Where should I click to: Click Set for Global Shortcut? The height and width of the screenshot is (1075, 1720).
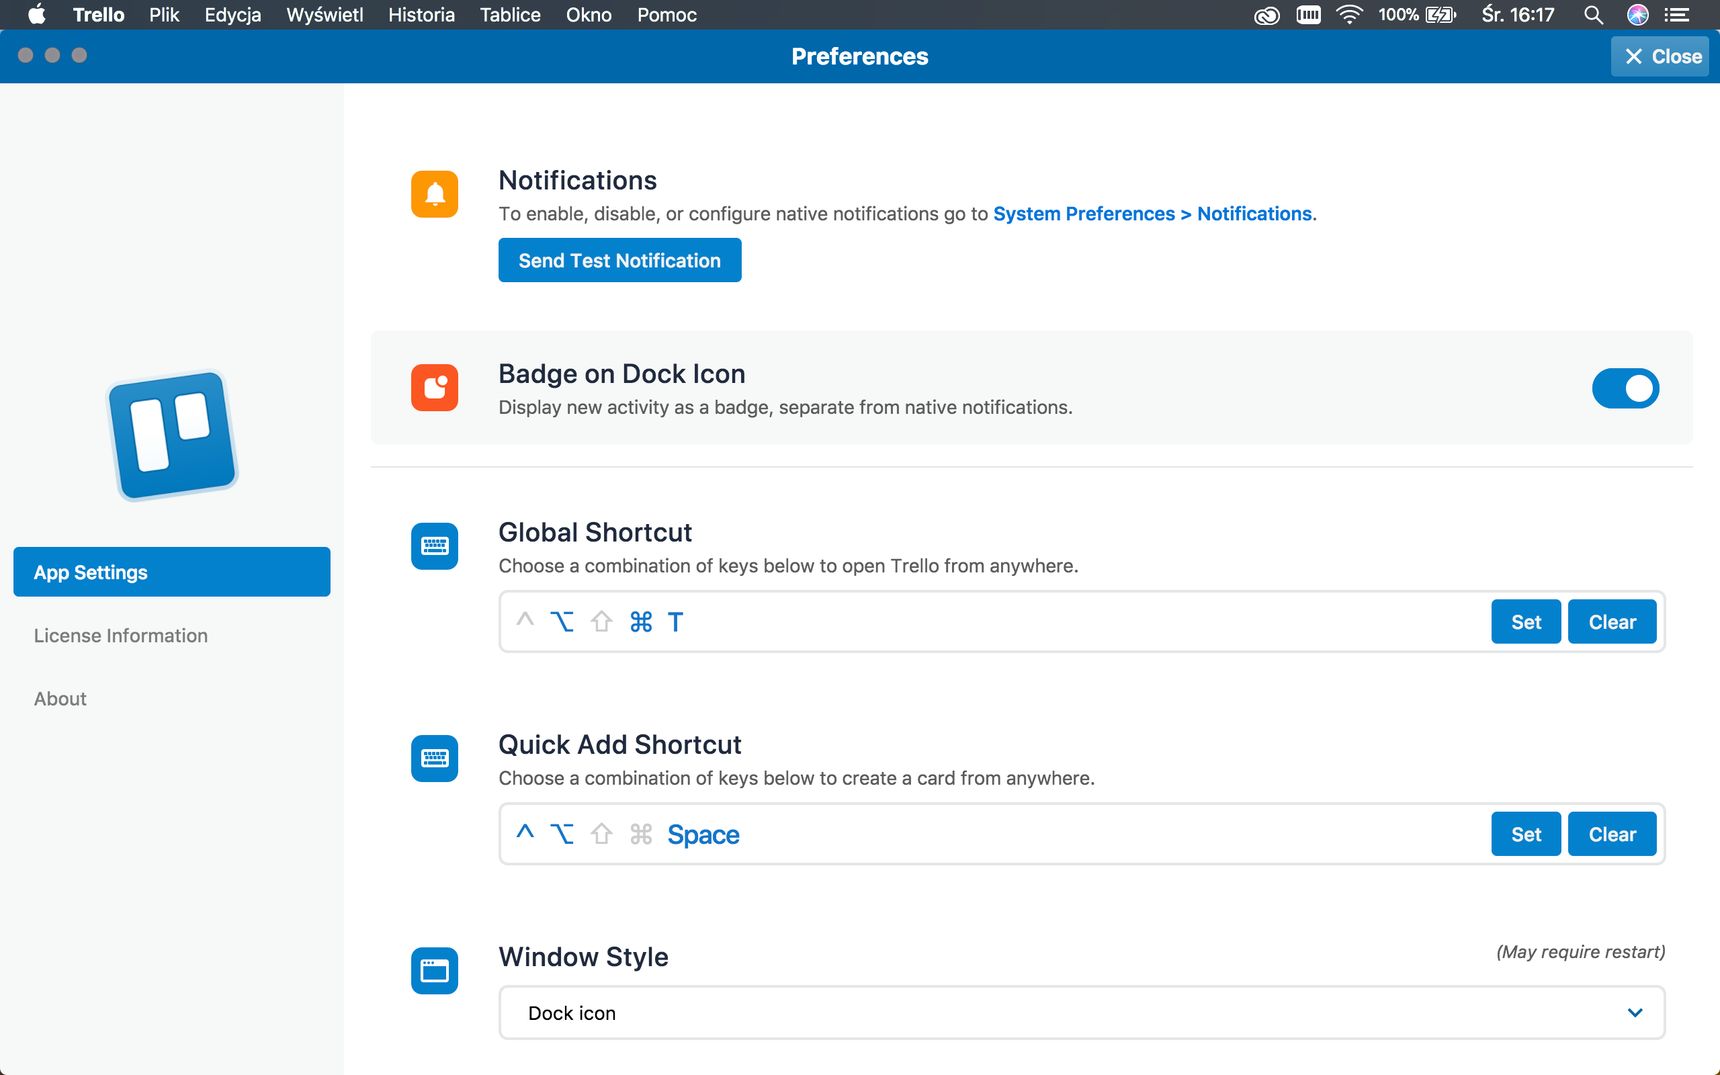click(1526, 622)
